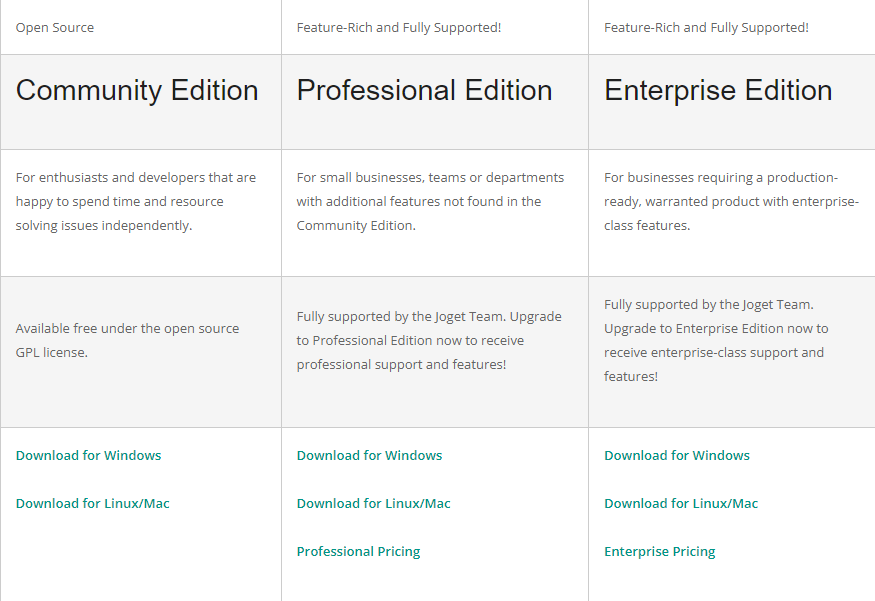Click the Upgrade to Professional Edition text
The height and width of the screenshot is (601, 875).
pos(429,340)
